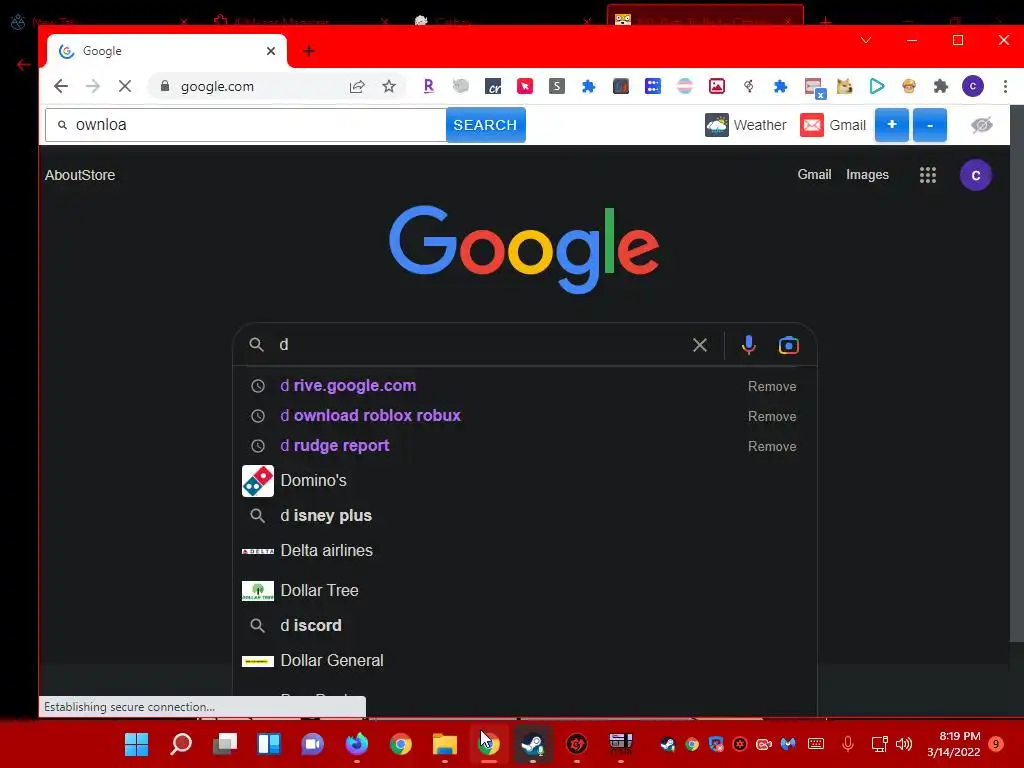The image size is (1024, 768).
Task: Open volume control in the system tray
Action: coord(904,744)
